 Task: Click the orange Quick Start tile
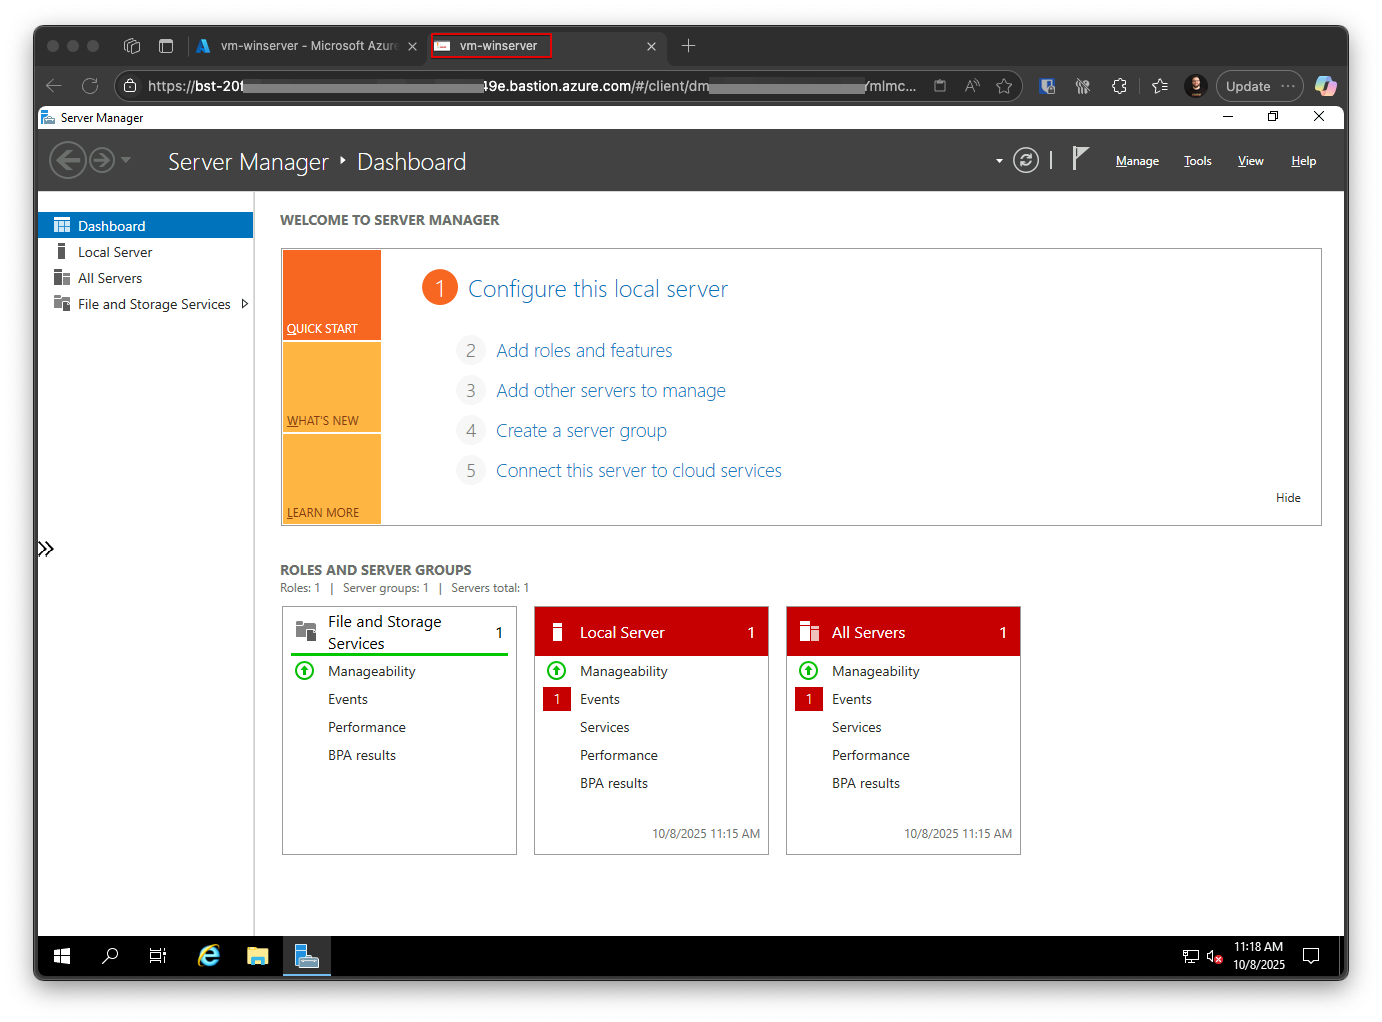tap(332, 295)
